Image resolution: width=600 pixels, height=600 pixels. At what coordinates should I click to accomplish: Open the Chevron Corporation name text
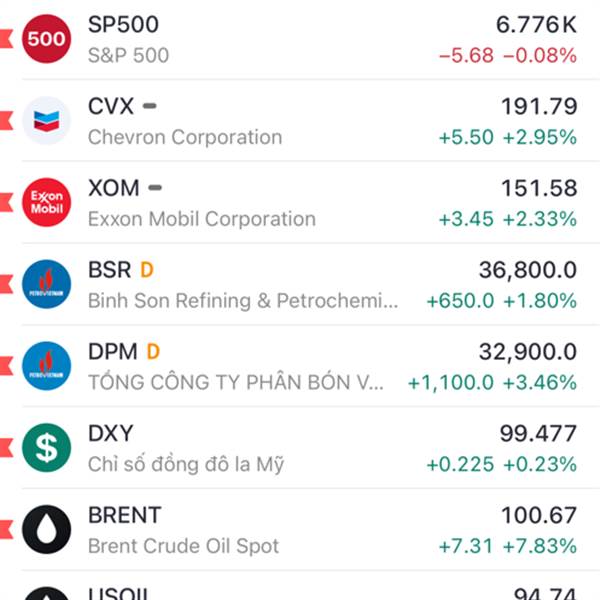(x=185, y=137)
